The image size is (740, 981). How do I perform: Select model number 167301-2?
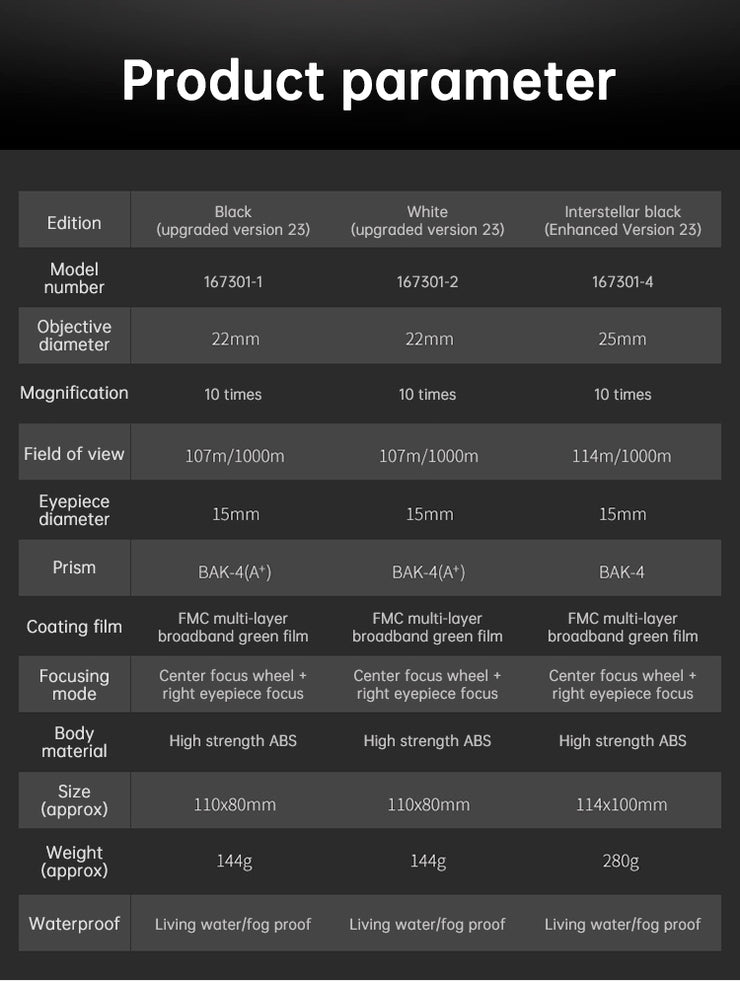pyautogui.click(x=427, y=282)
